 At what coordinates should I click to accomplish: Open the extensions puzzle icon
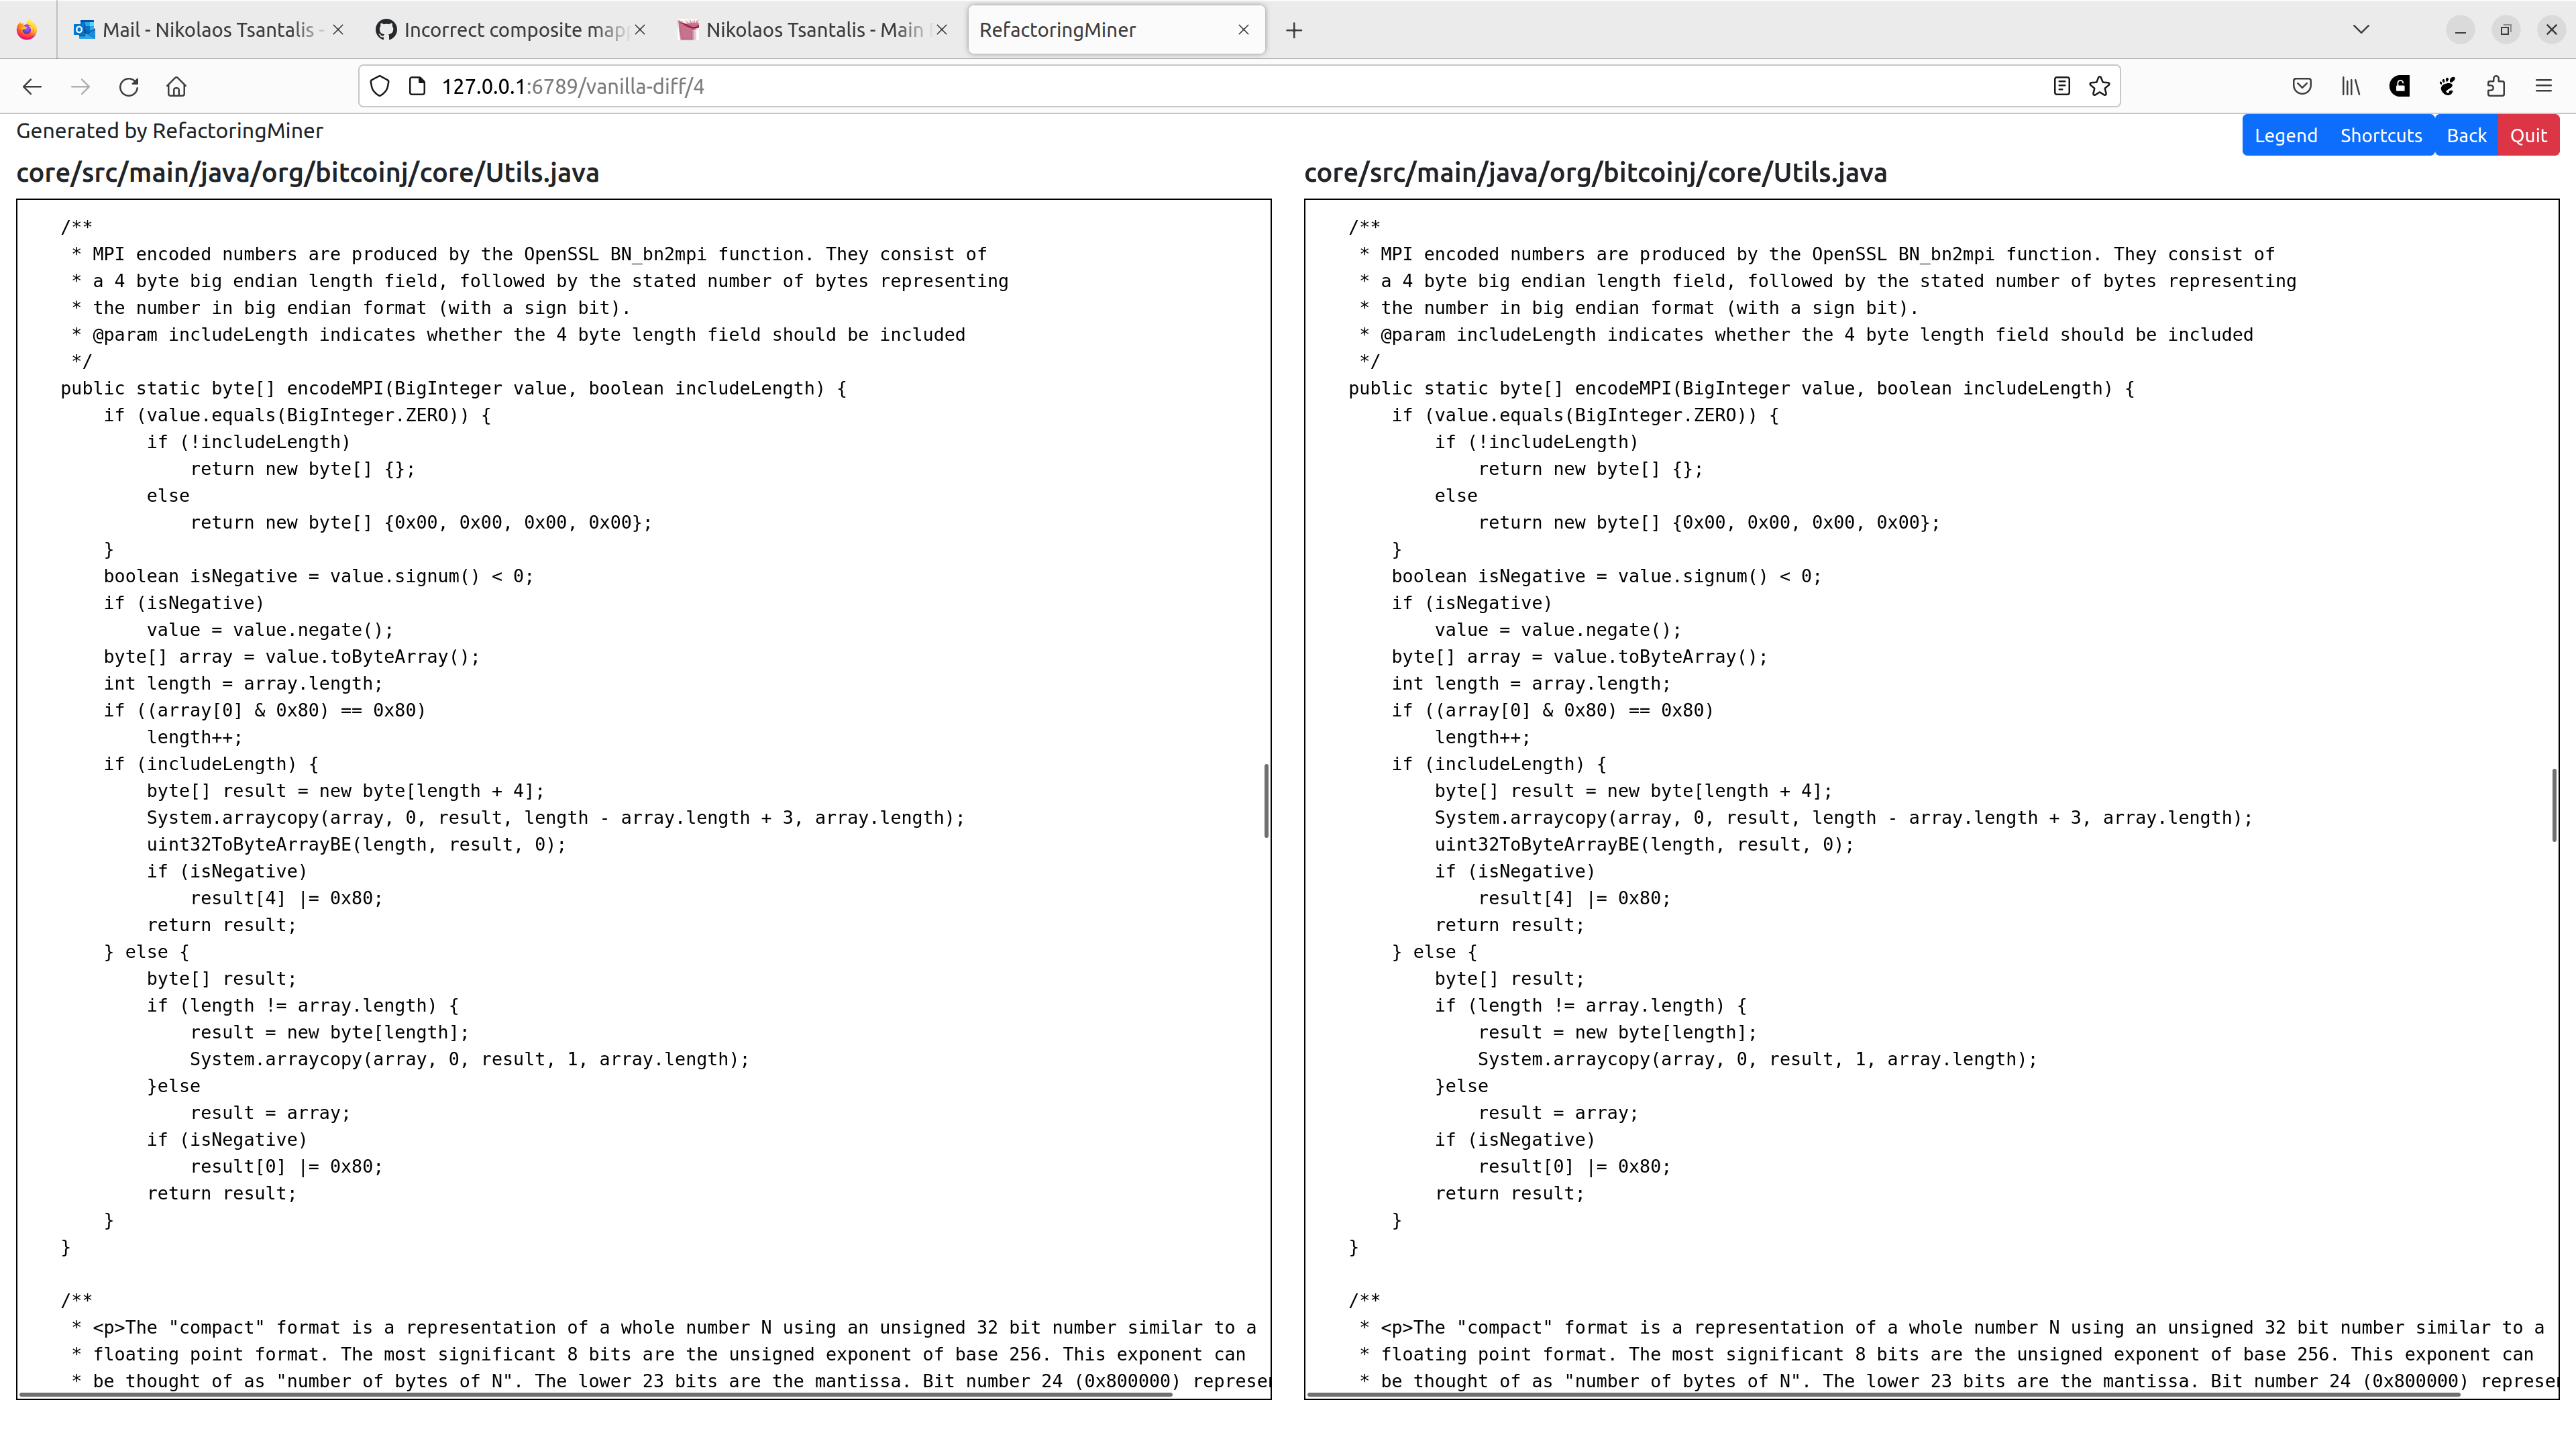pyautogui.click(x=2496, y=86)
